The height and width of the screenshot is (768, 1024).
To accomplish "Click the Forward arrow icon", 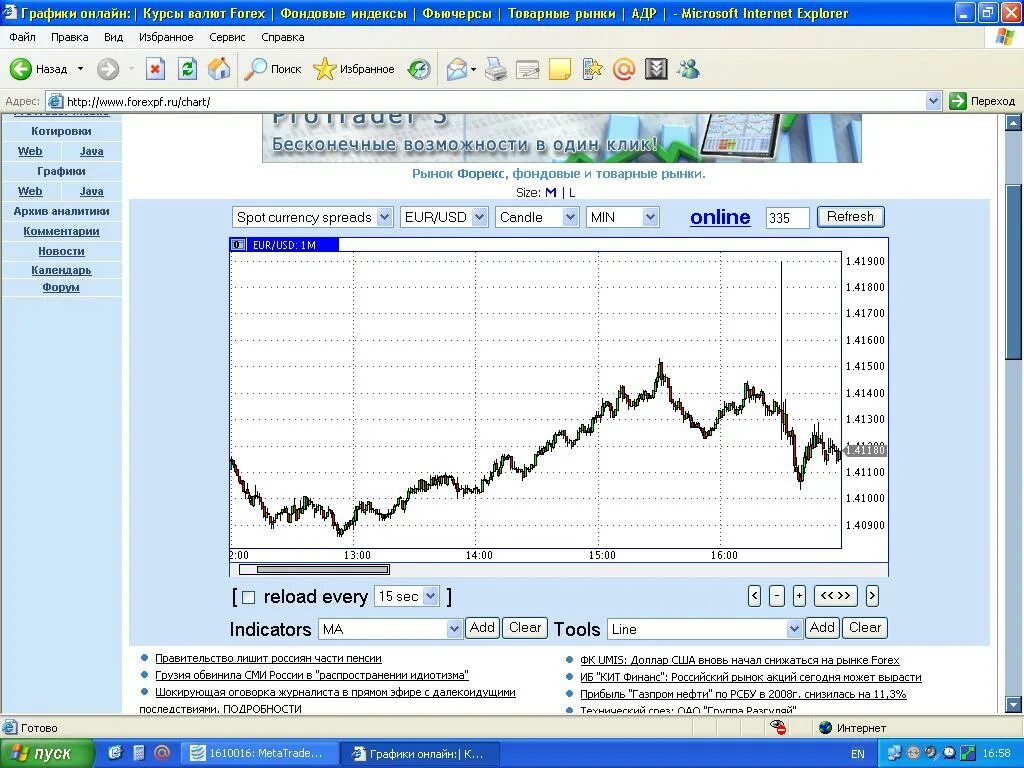I will coord(108,69).
